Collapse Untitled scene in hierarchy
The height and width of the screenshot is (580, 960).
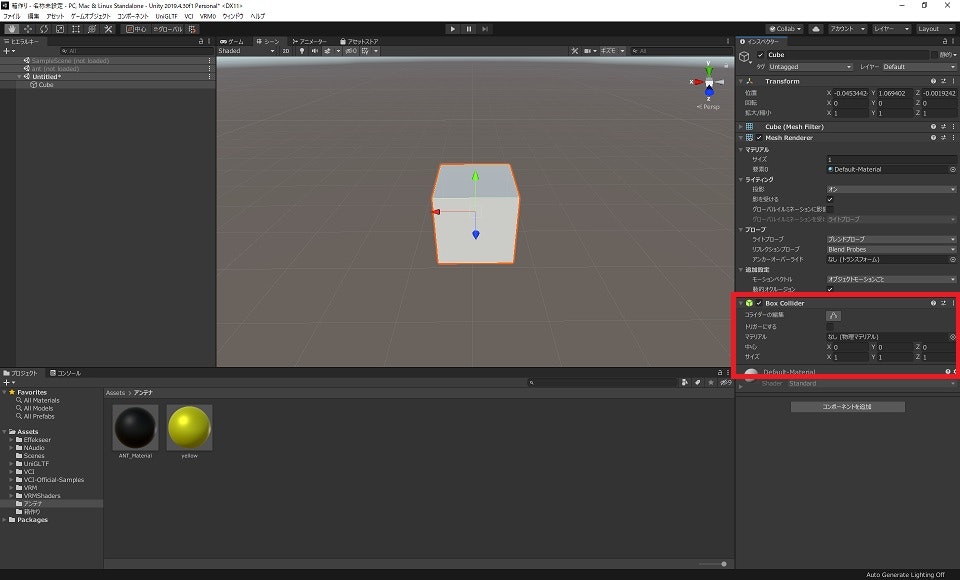(x=19, y=77)
